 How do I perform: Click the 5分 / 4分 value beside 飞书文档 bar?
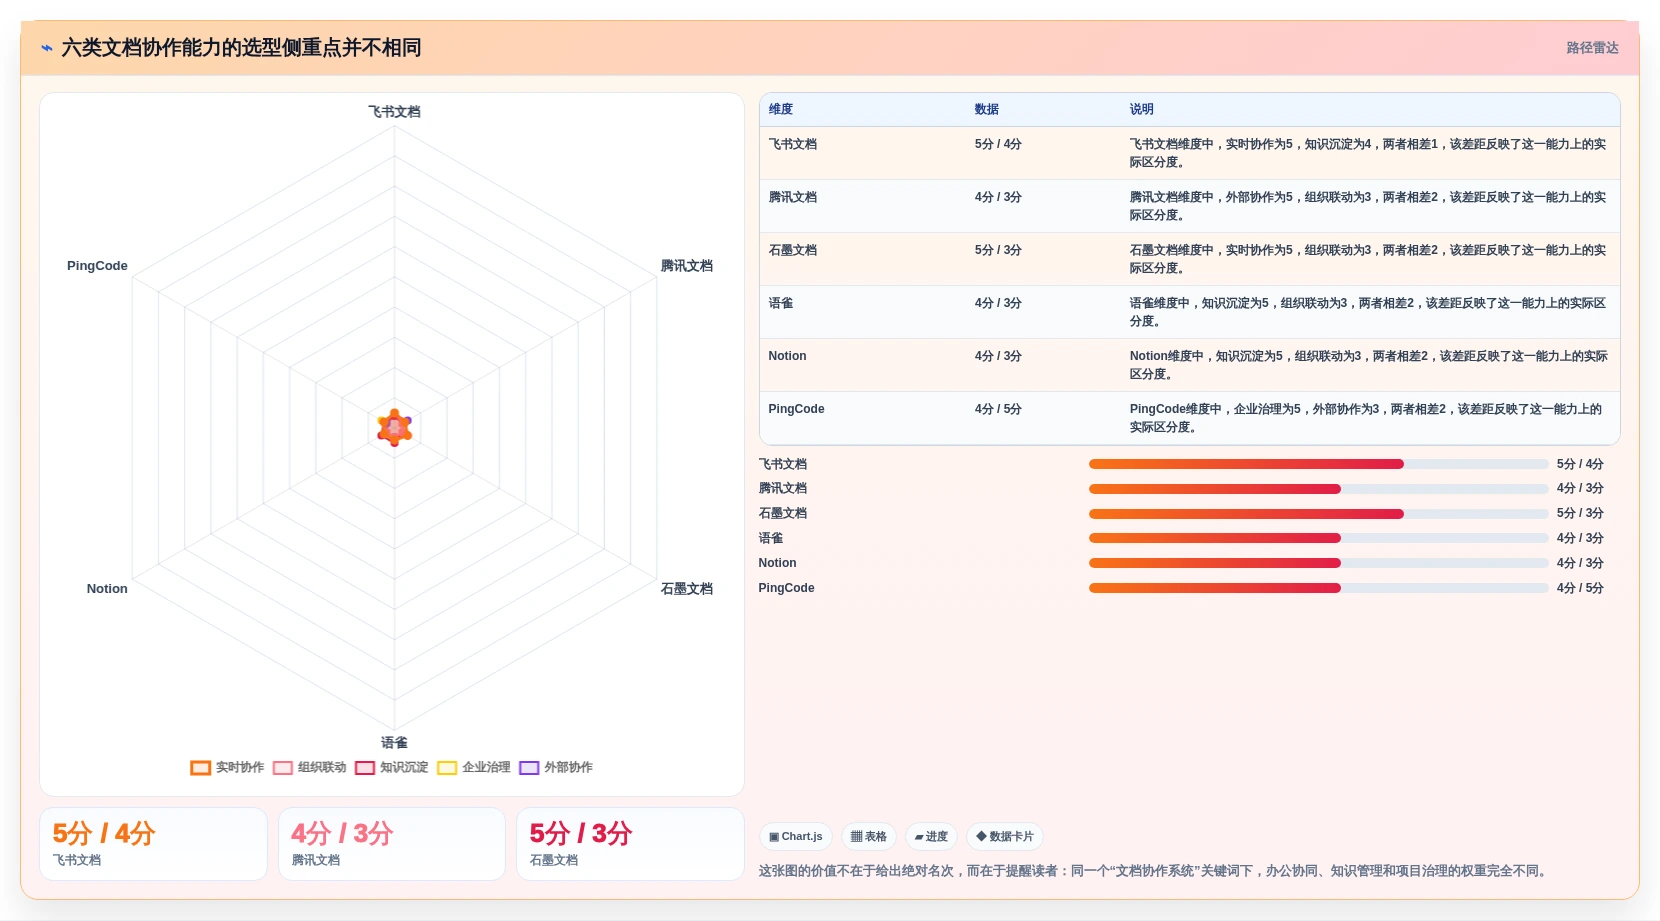[x=1580, y=464]
